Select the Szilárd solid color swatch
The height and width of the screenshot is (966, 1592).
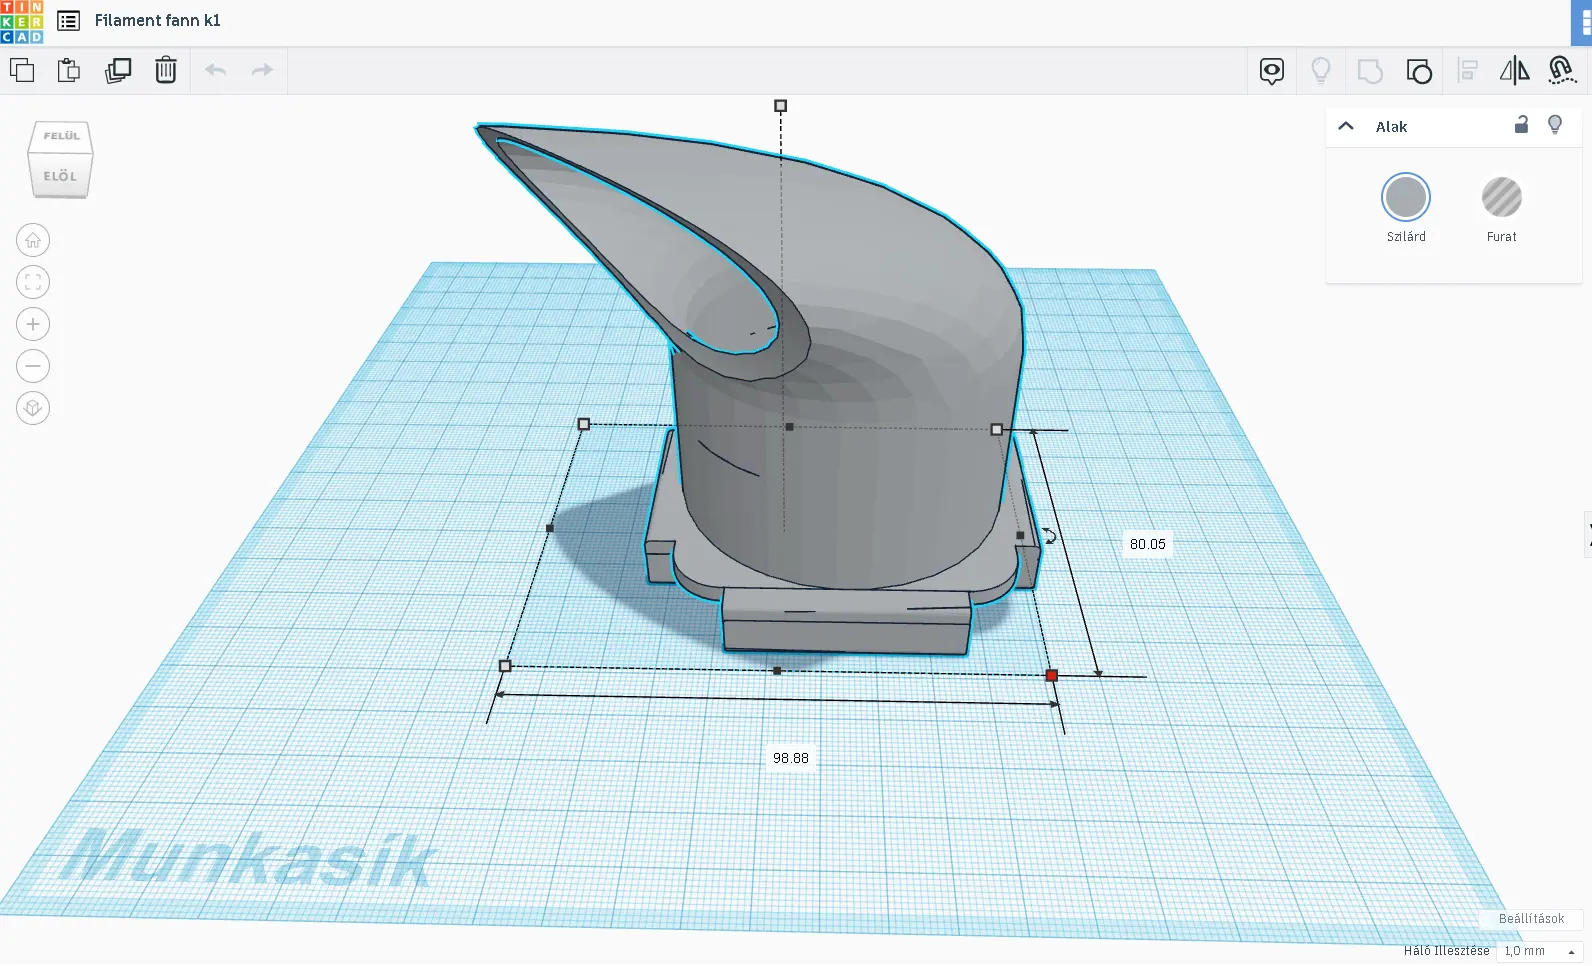tap(1406, 197)
